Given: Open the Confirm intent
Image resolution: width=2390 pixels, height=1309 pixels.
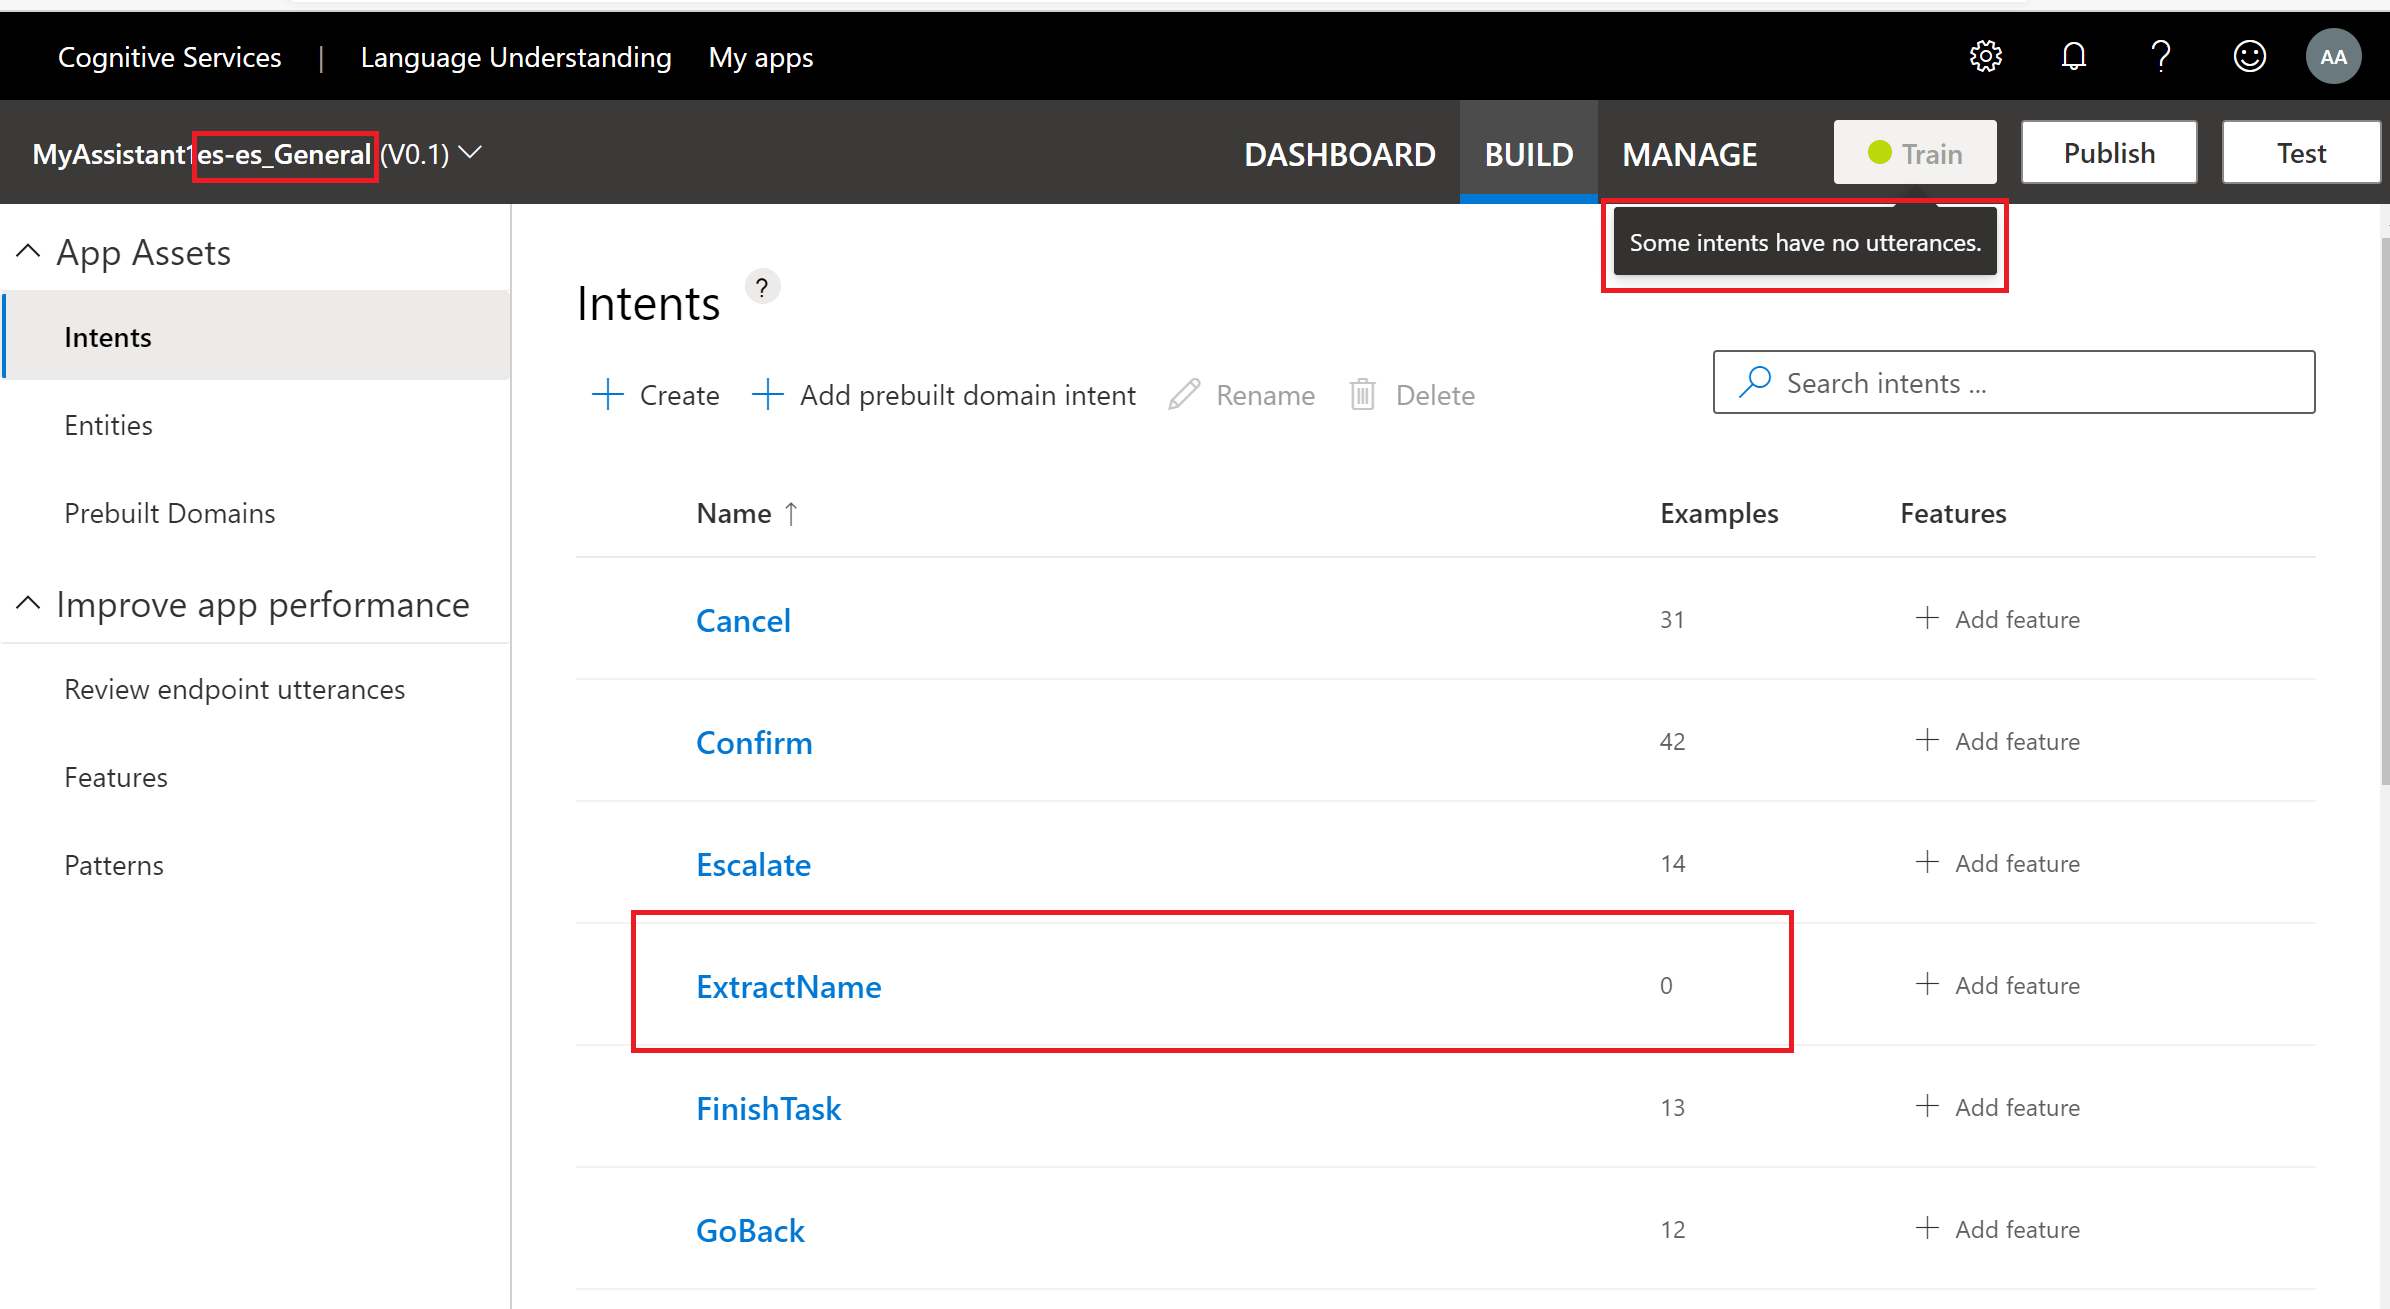Looking at the screenshot, I should 754,742.
